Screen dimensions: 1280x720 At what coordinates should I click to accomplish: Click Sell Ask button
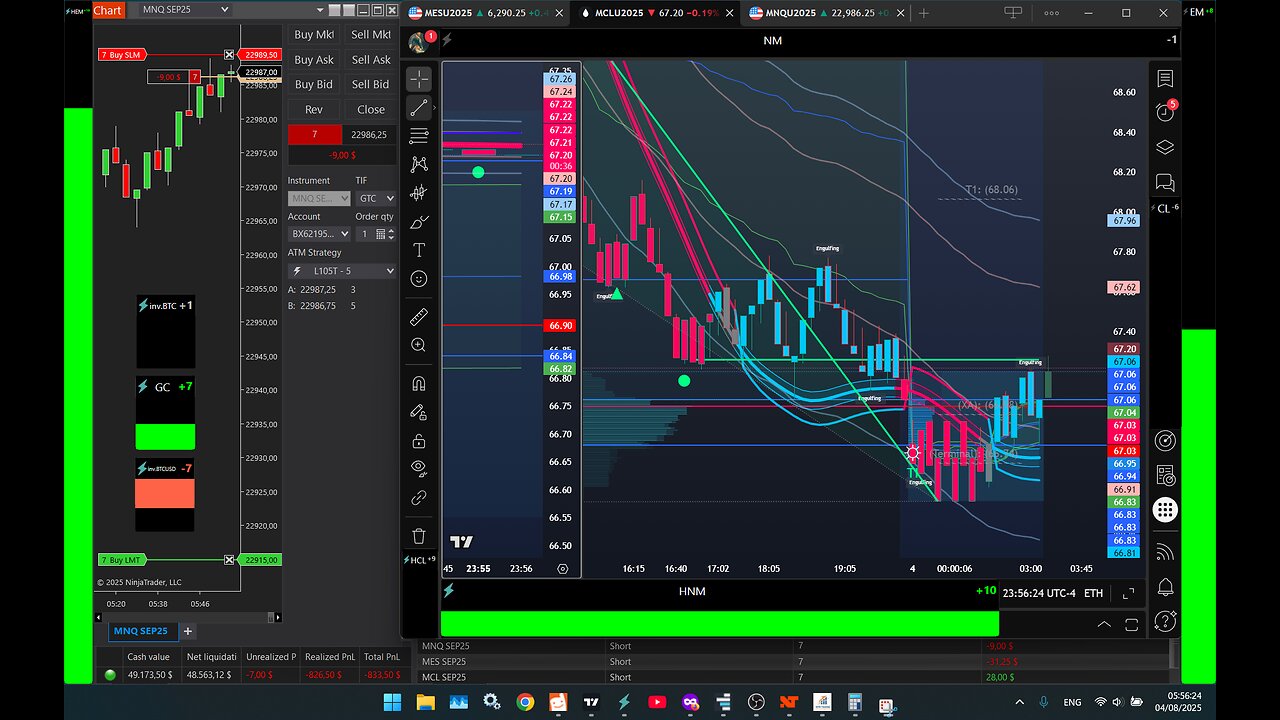[x=371, y=60]
